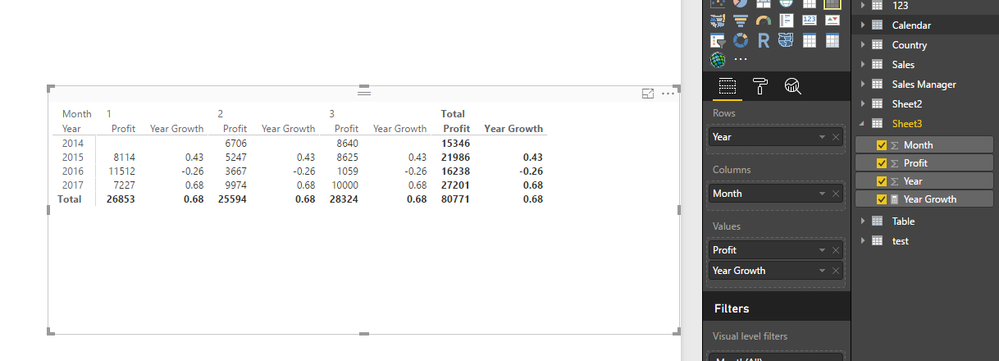
Task: Open the import custom visual ellipsis
Action: pos(740,60)
